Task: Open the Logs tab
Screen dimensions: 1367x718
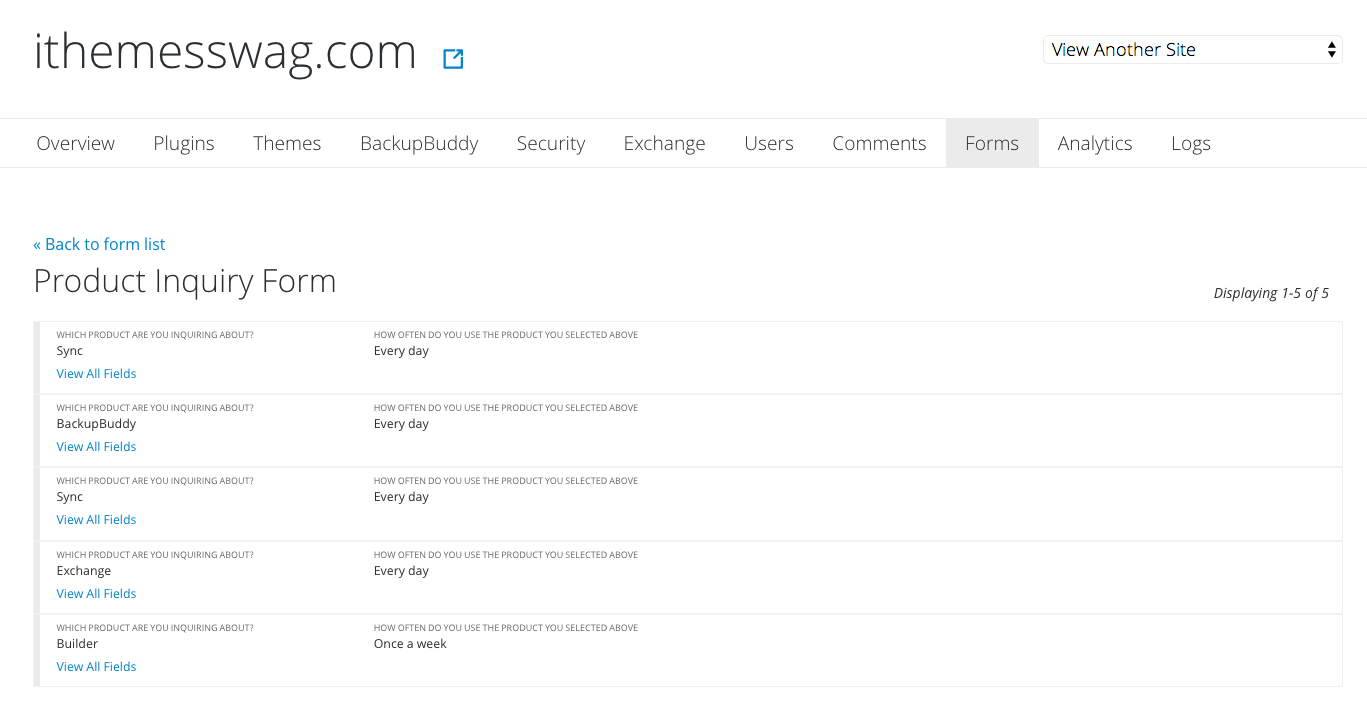Action: pyautogui.click(x=1191, y=143)
